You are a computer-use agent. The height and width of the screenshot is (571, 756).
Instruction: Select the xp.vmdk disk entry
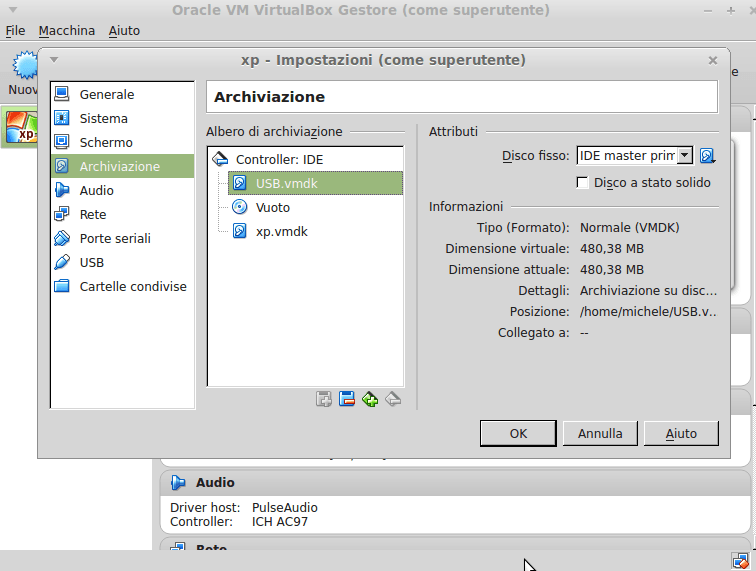pos(315,231)
